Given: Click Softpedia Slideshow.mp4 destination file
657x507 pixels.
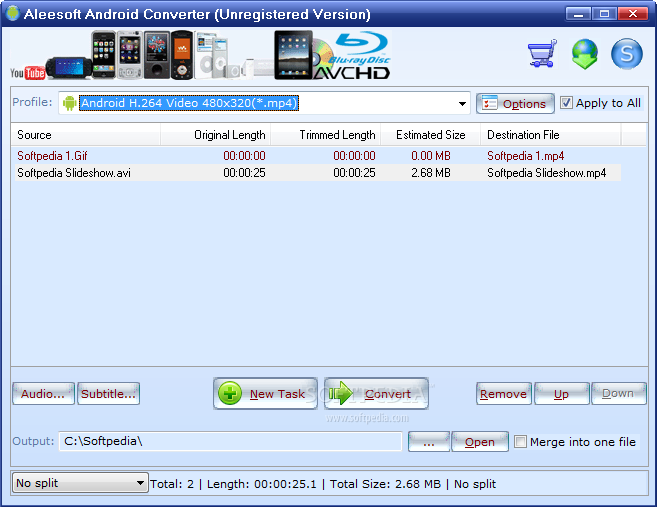Looking at the screenshot, I should (x=546, y=173).
